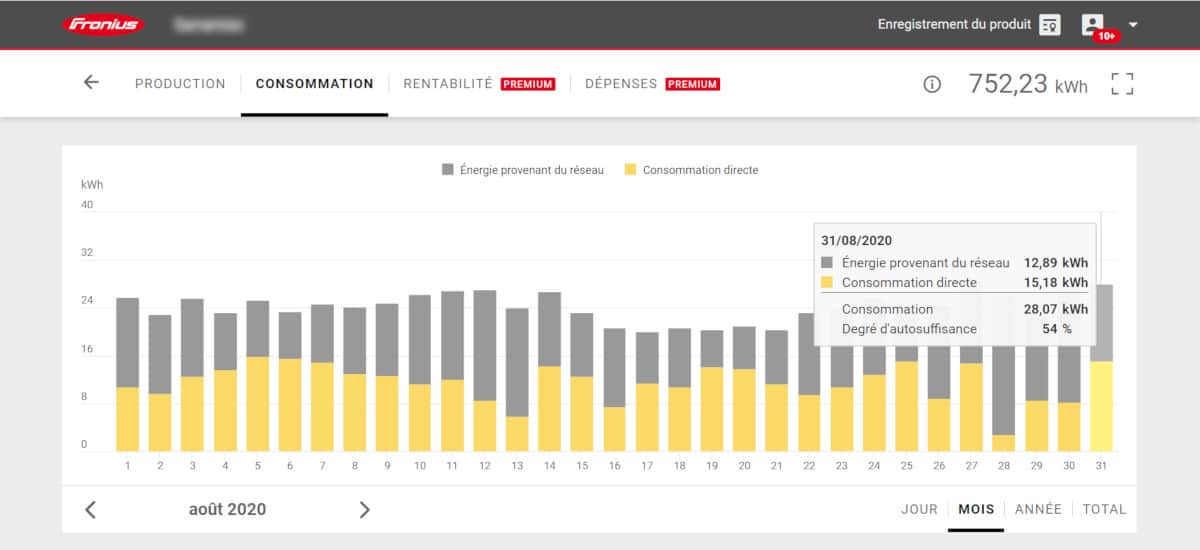Screen dimensions: 1200x550
Task: Click the back arrow
Action: click(x=91, y=83)
